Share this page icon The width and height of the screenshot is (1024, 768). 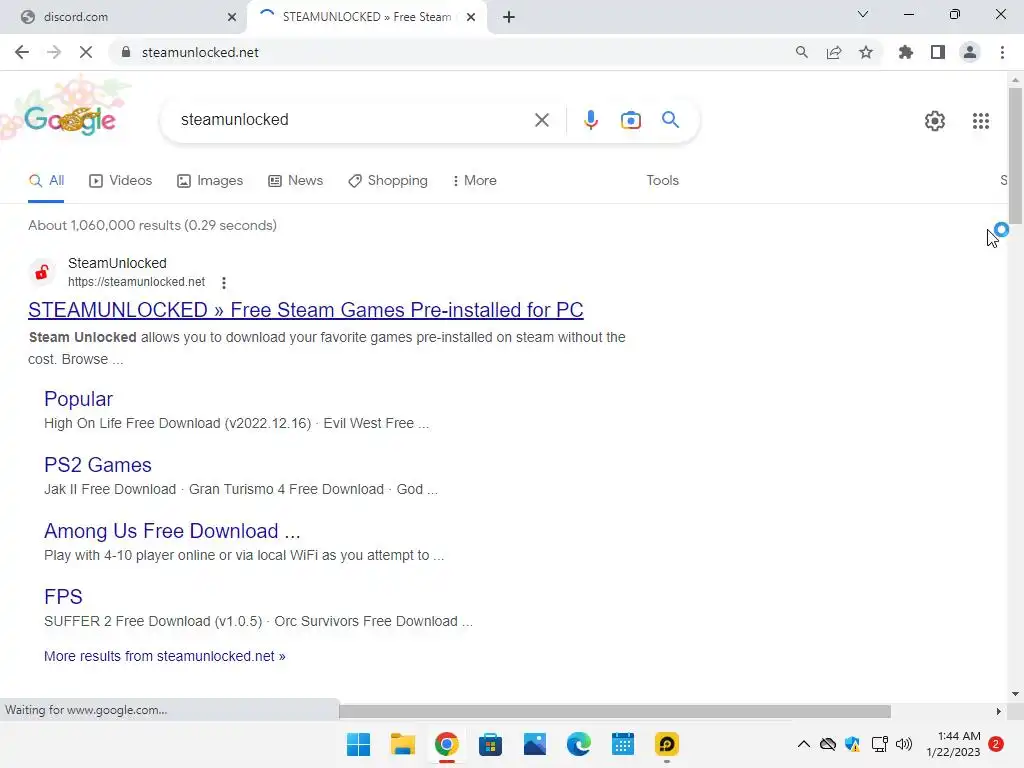pos(834,52)
